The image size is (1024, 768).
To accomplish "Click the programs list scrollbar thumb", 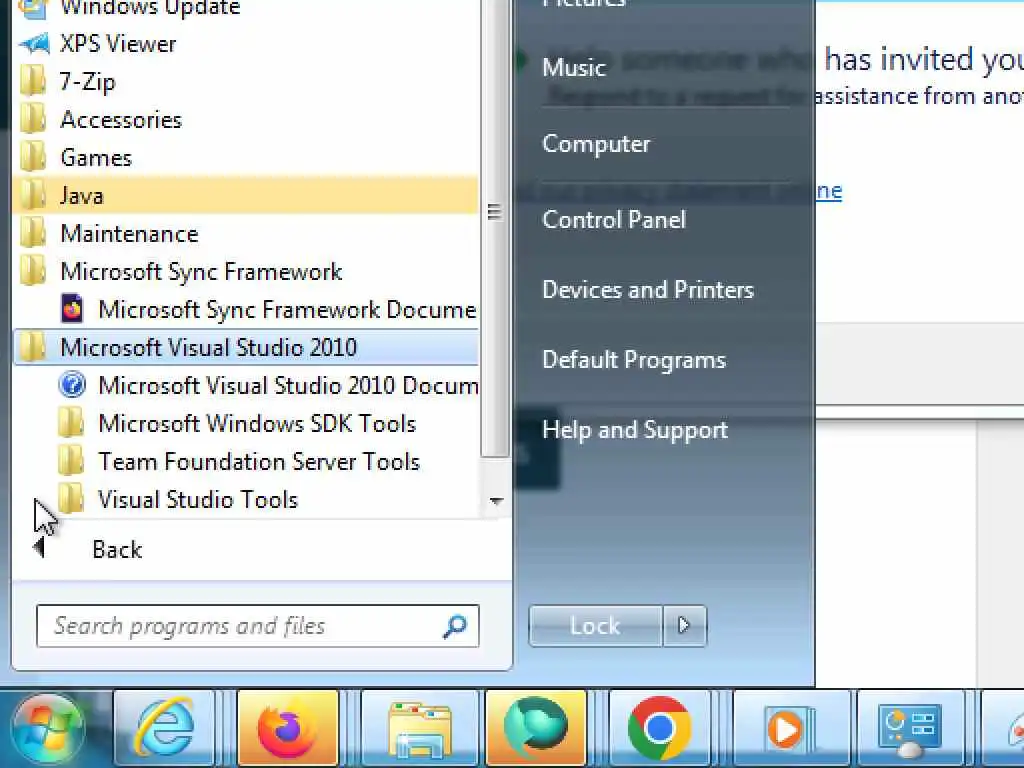I will click(495, 229).
